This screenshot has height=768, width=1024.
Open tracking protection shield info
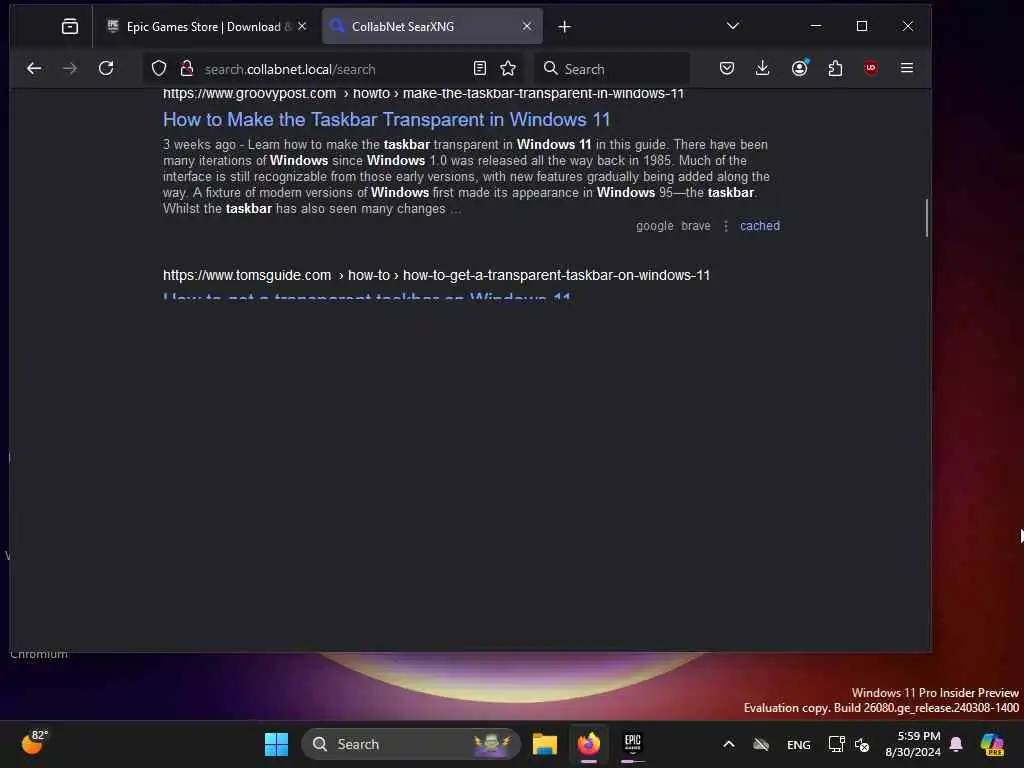(x=159, y=69)
